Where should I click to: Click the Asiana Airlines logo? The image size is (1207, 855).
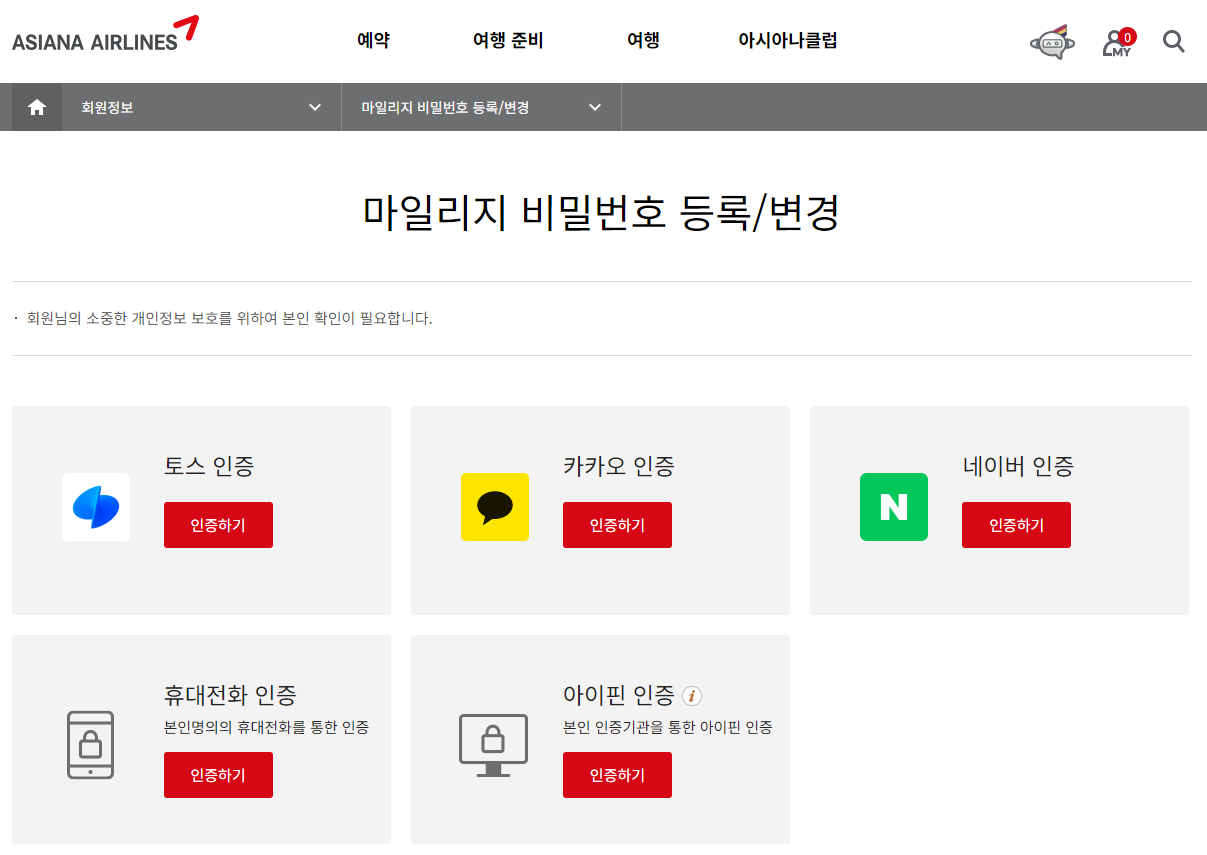105,34
